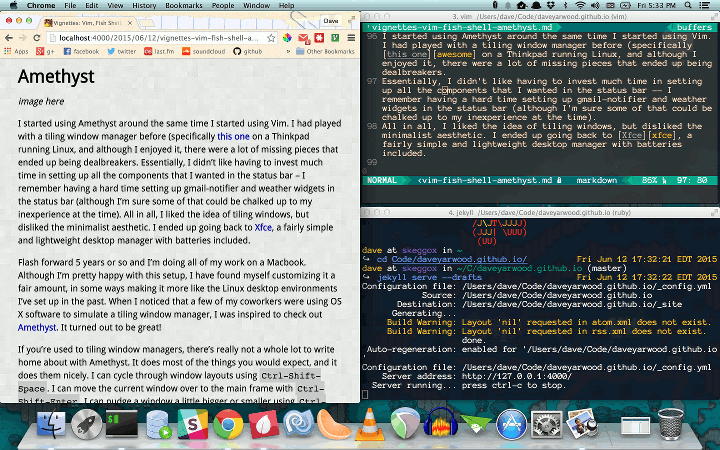This screenshot has width=720, height=450.
Task: Open a new tab in Chrome
Action: click(147, 22)
